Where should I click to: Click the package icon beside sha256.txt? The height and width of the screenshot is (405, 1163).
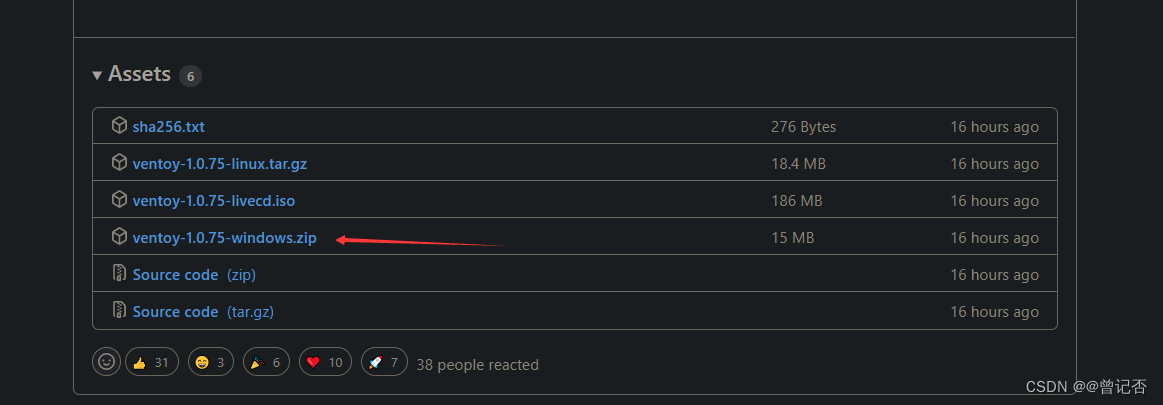click(x=119, y=126)
